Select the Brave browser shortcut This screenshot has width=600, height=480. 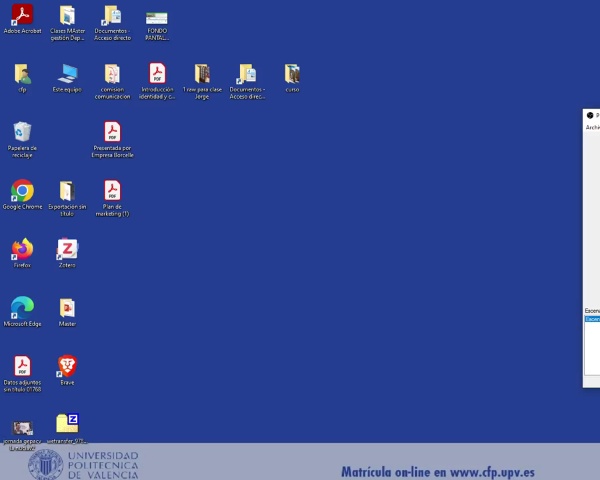coord(67,366)
